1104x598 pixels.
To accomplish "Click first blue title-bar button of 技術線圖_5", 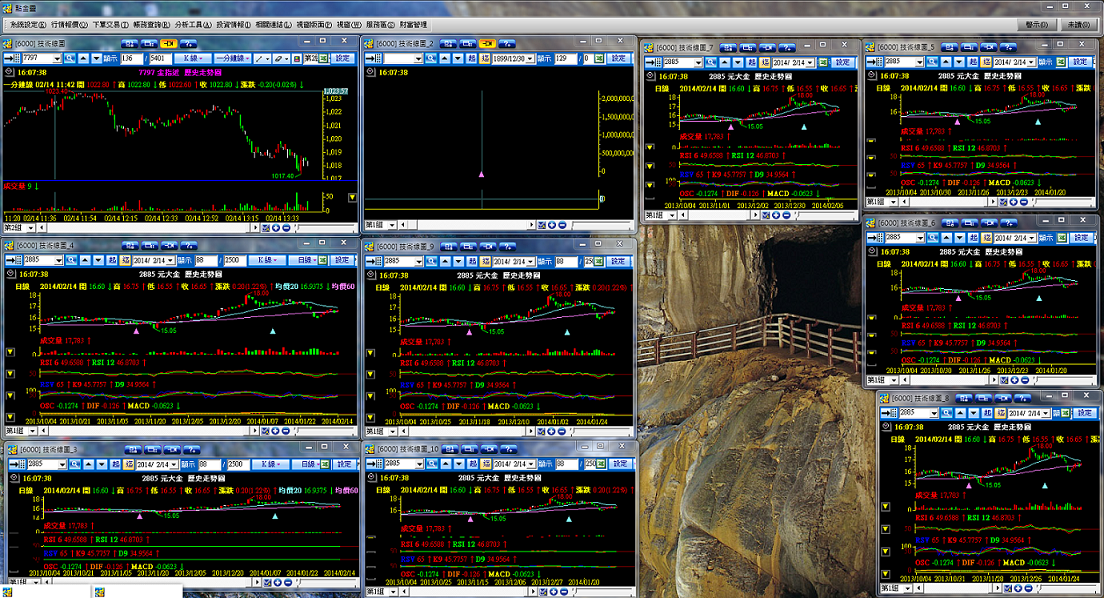I will click(949, 47).
